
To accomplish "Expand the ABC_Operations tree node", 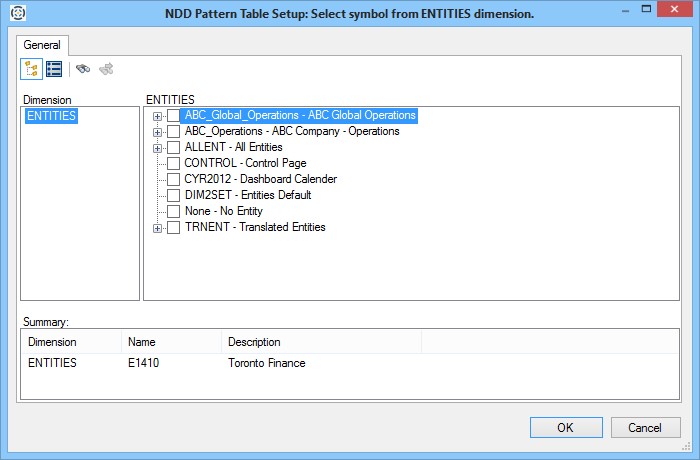I will point(157,132).
